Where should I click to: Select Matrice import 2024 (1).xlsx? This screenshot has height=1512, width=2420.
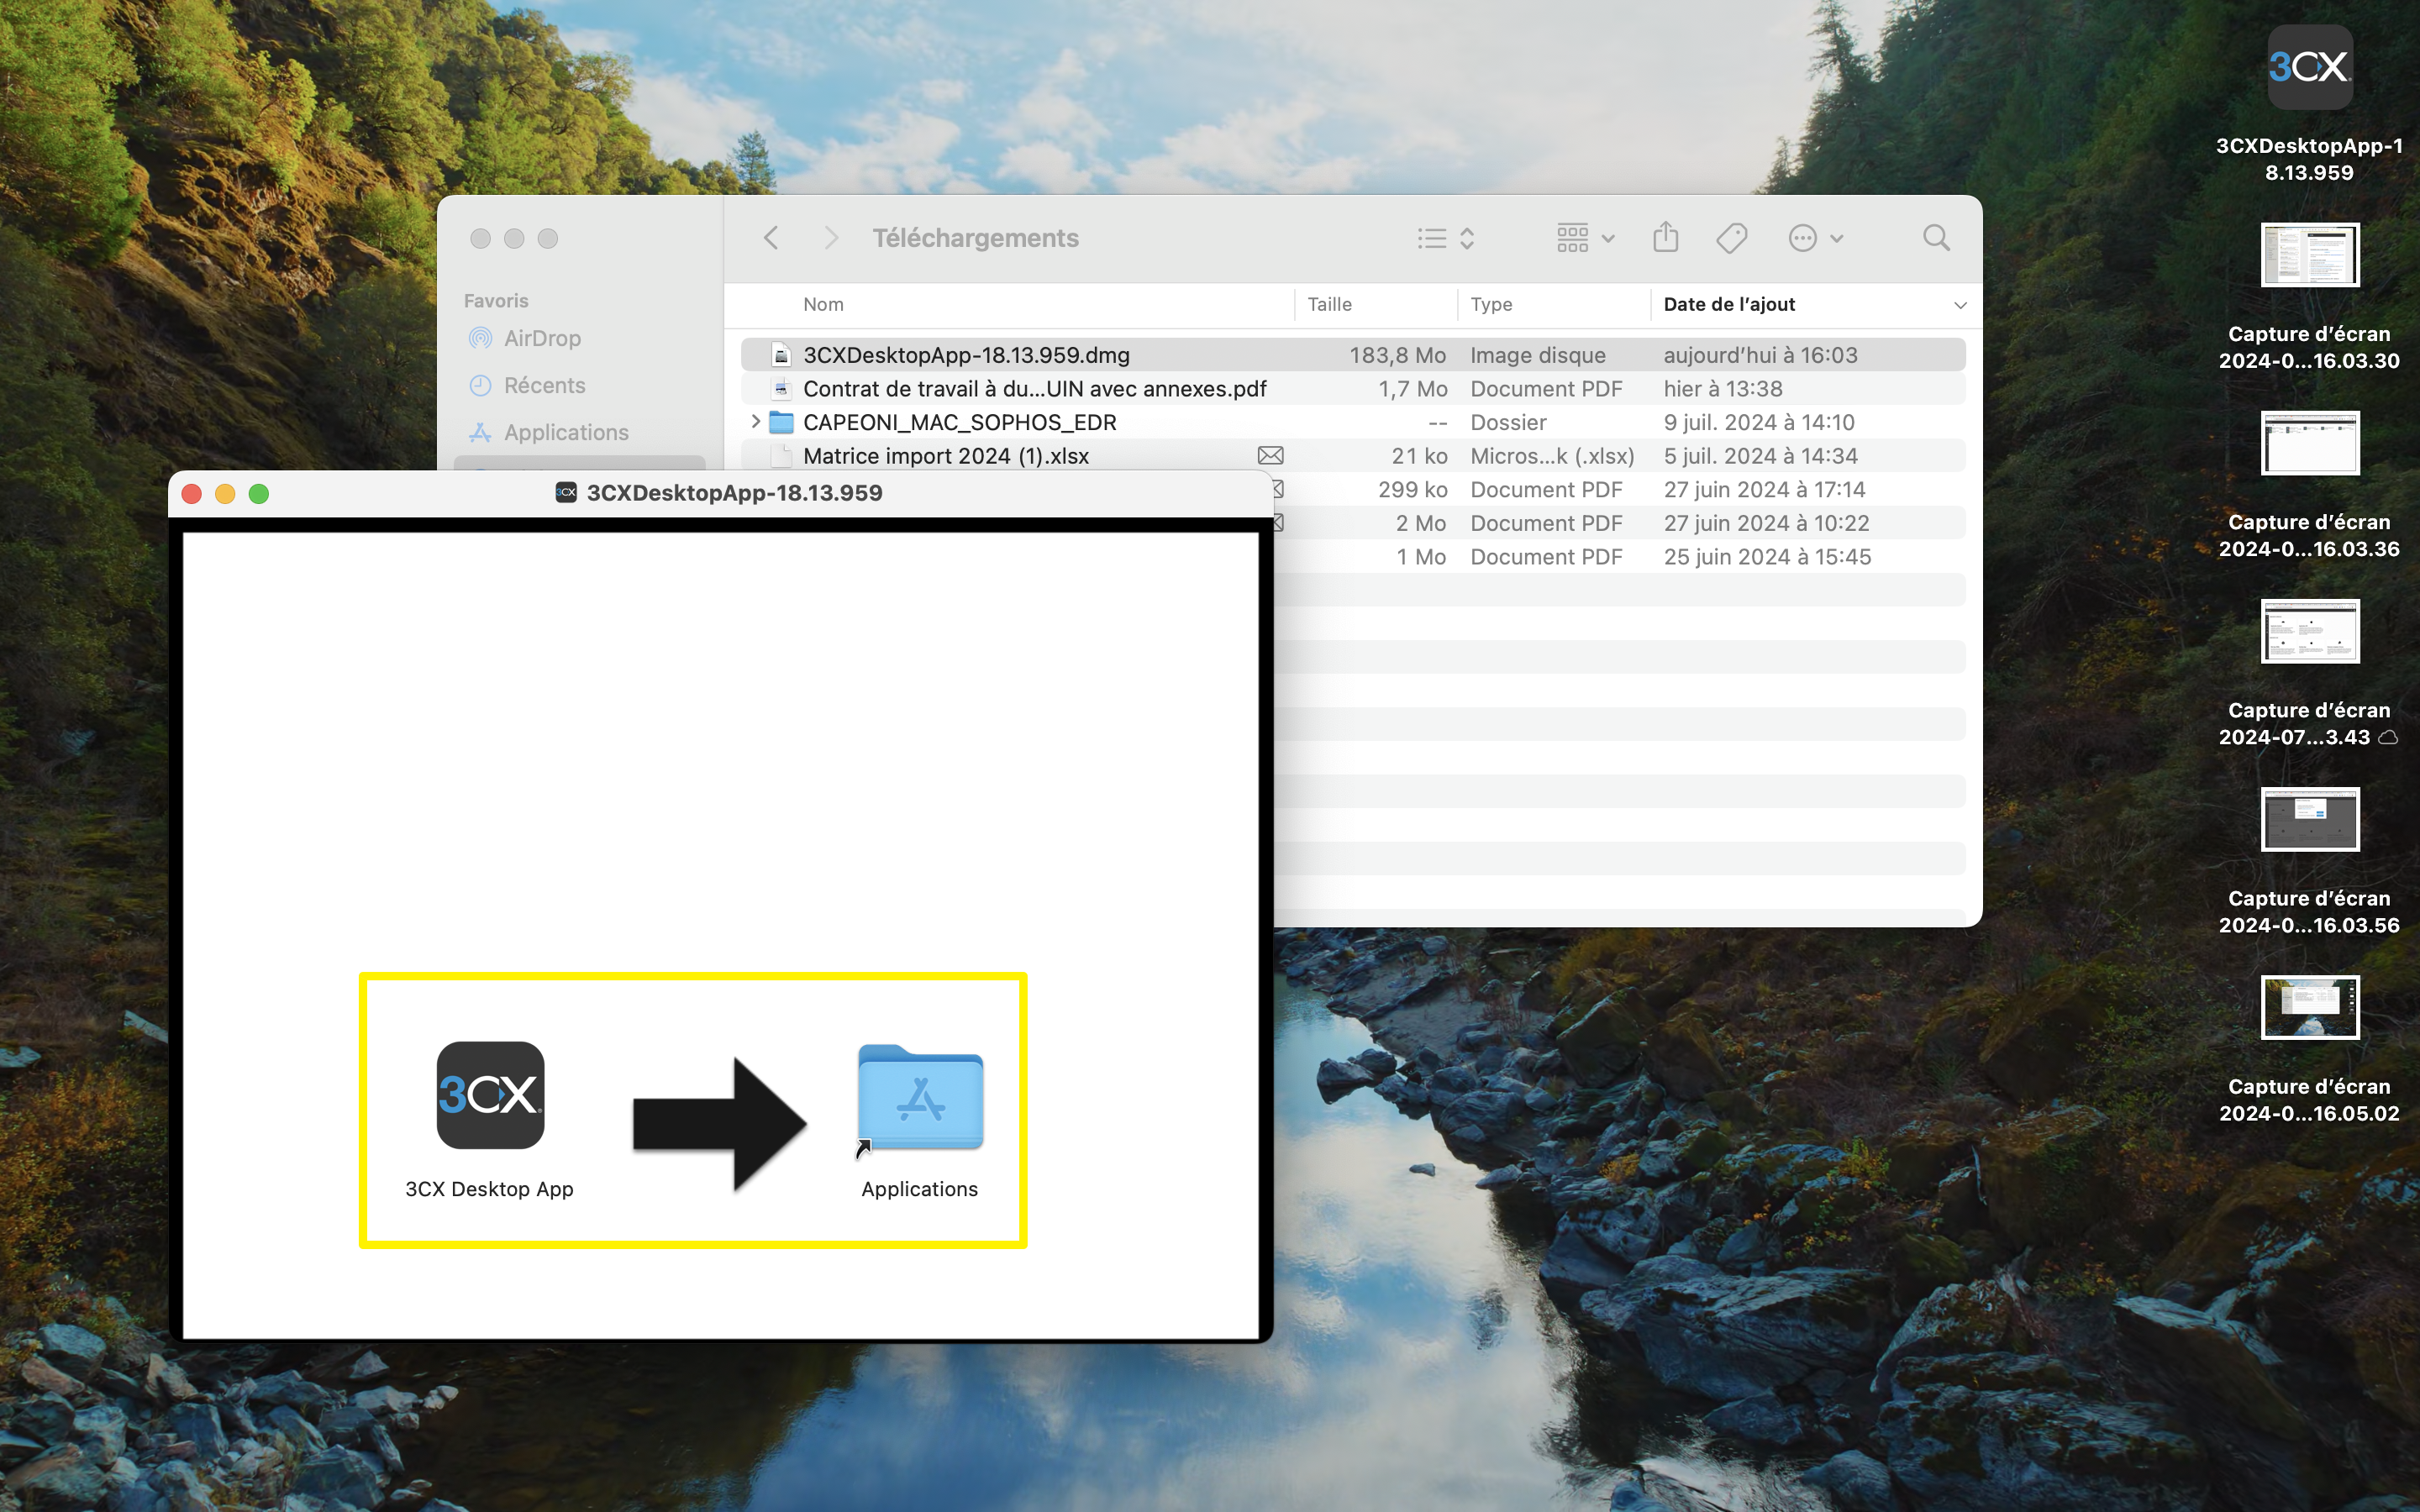coord(946,456)
